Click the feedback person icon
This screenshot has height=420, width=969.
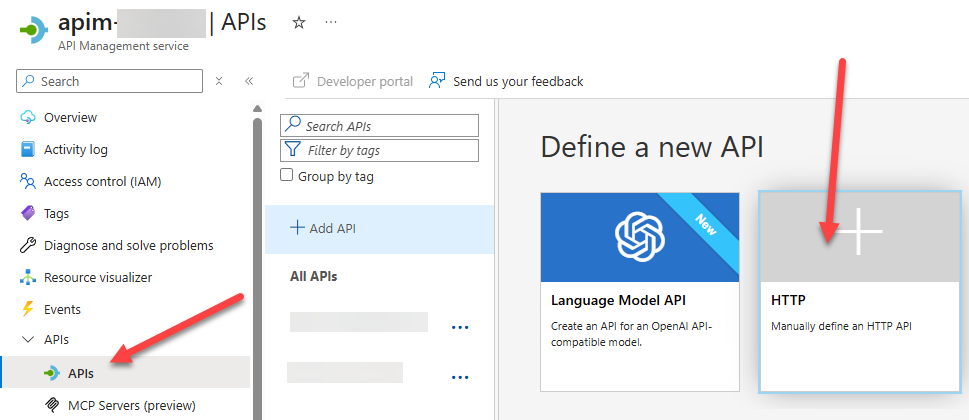[437, 81]
